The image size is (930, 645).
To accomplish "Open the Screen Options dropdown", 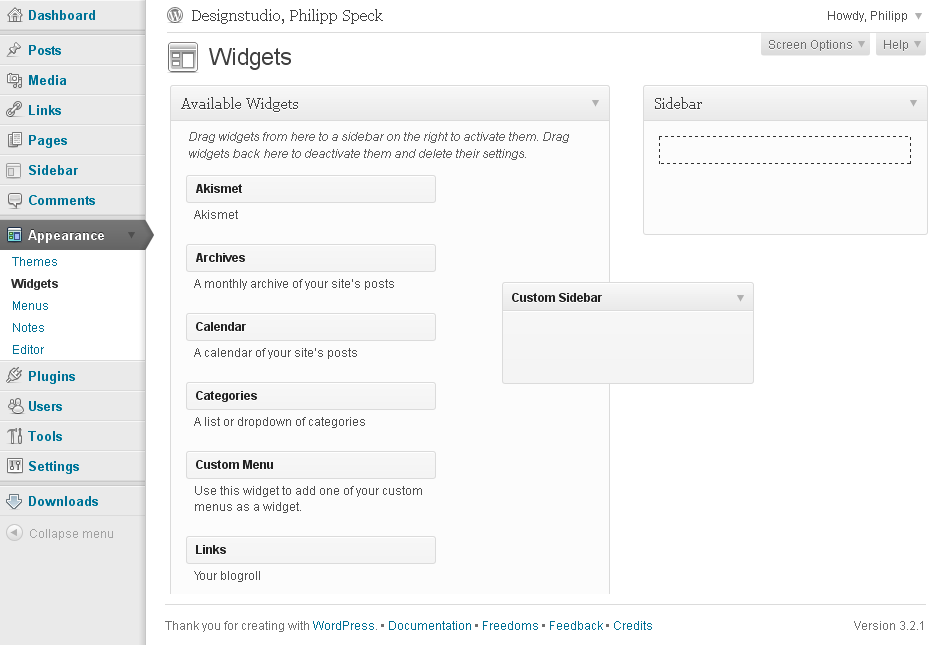I will [x=814, y=43].
